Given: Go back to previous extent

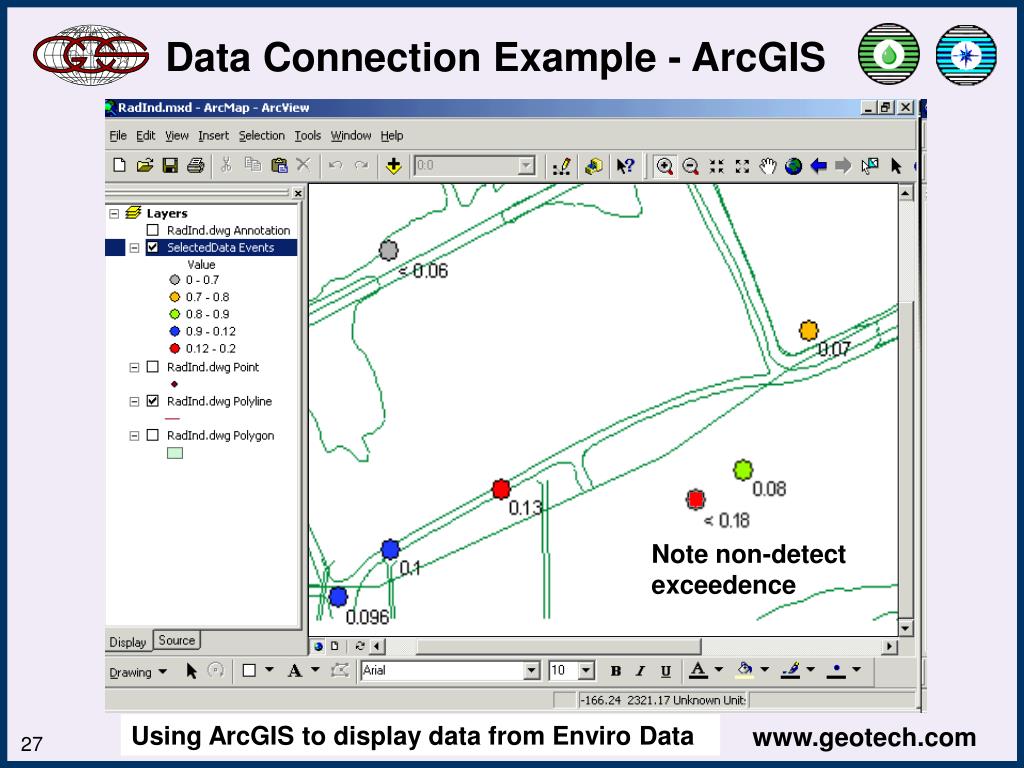Looking at the screenshot, I should (x=818, y=166).
